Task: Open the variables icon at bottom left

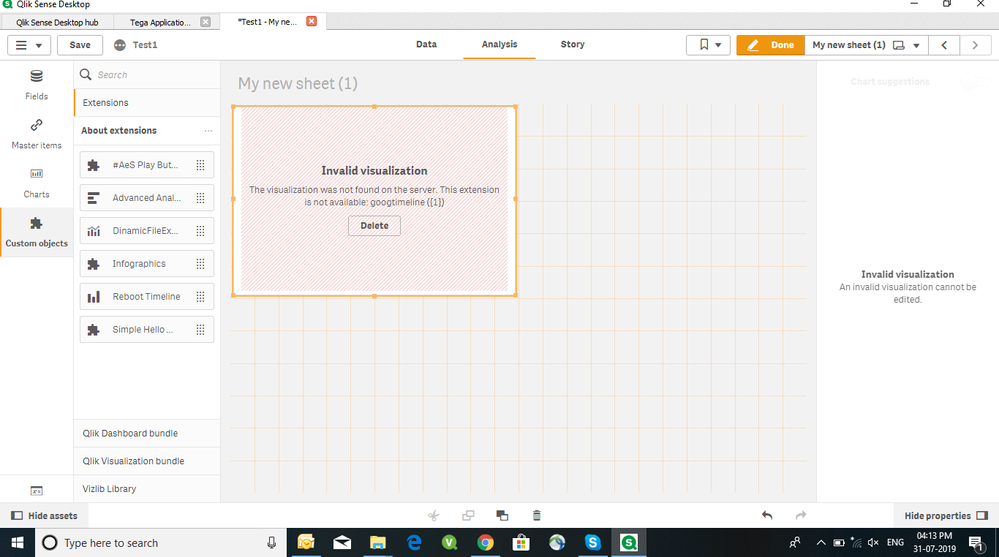Action: (x=36, y=491)
